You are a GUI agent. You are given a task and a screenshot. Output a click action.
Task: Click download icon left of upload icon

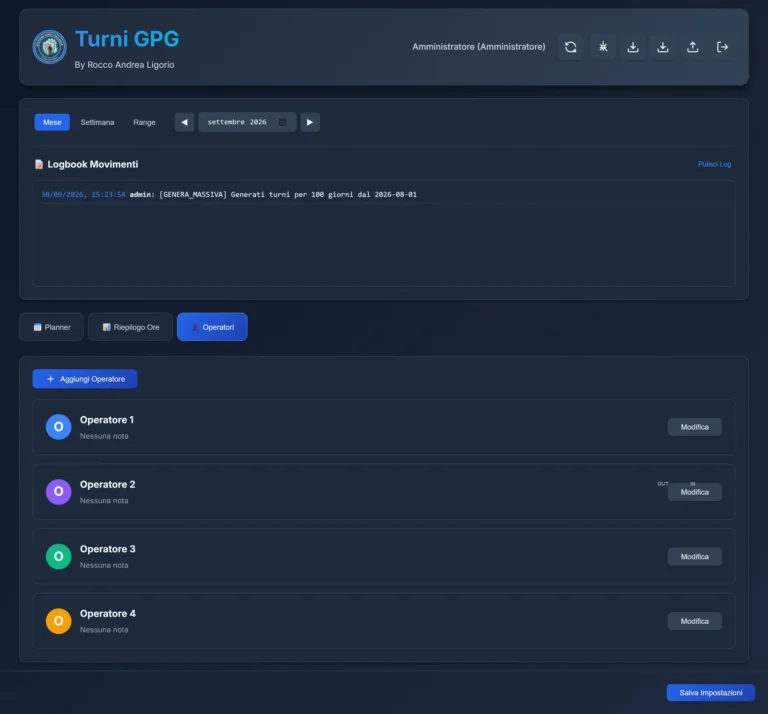(x=663, y=47)
